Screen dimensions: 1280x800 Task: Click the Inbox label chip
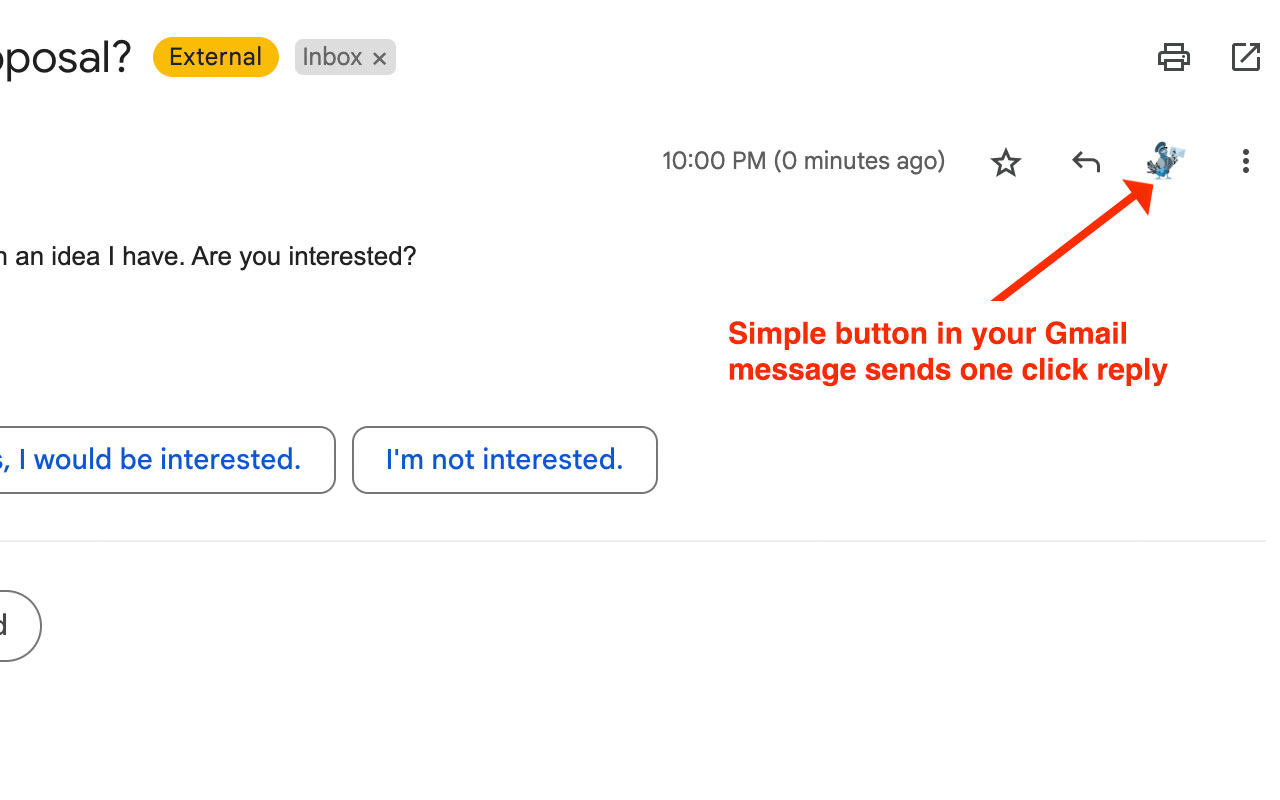pos(332,57)
